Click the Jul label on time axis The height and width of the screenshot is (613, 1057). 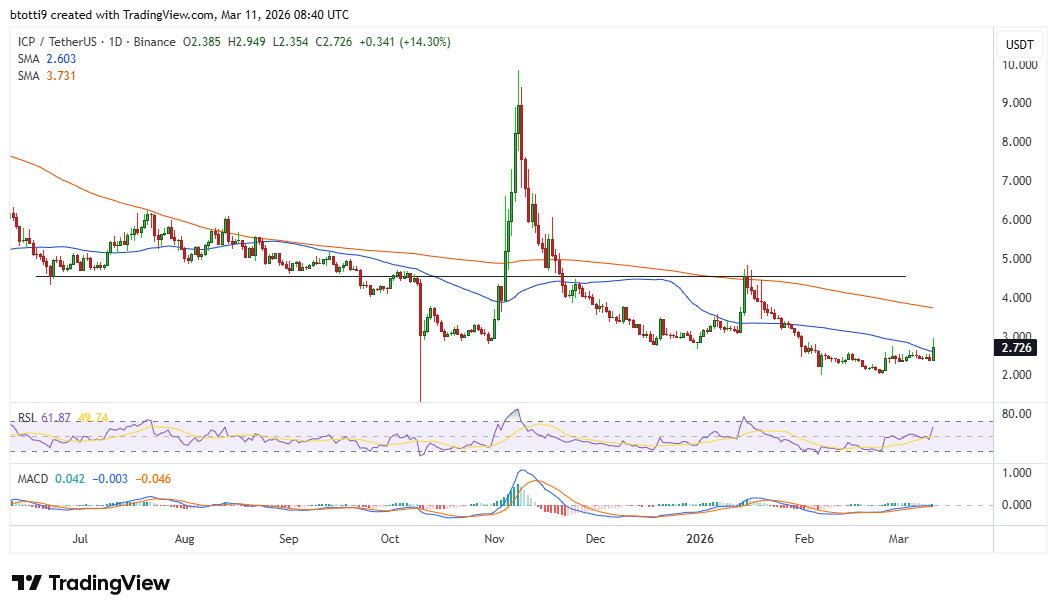81,538
